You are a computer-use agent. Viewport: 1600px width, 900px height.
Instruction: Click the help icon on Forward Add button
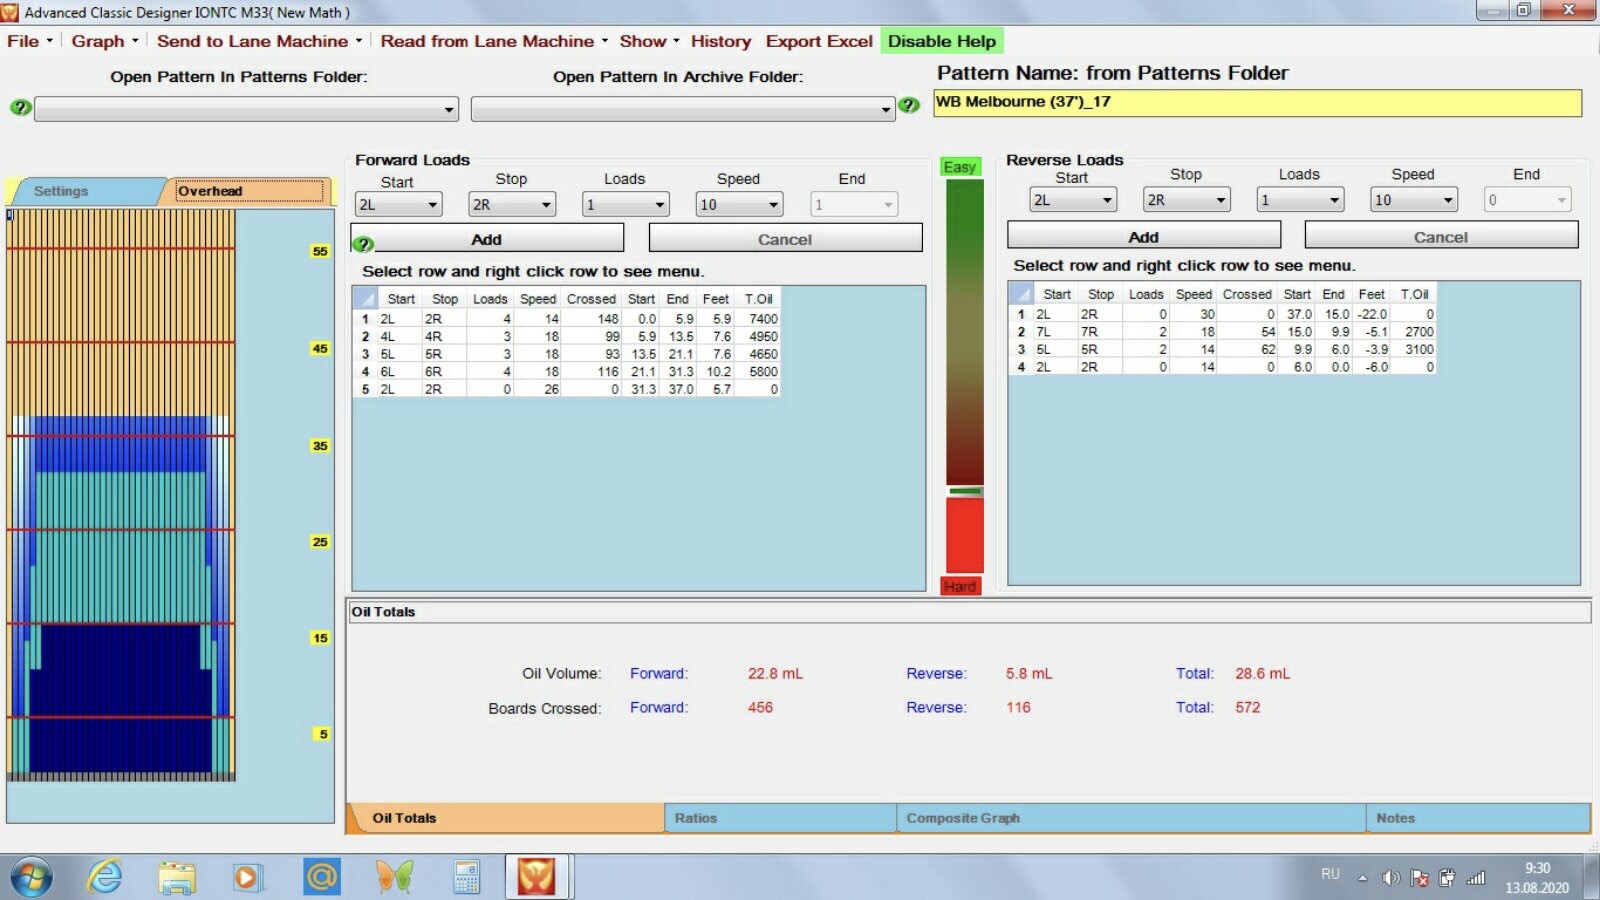pos(364,243)
